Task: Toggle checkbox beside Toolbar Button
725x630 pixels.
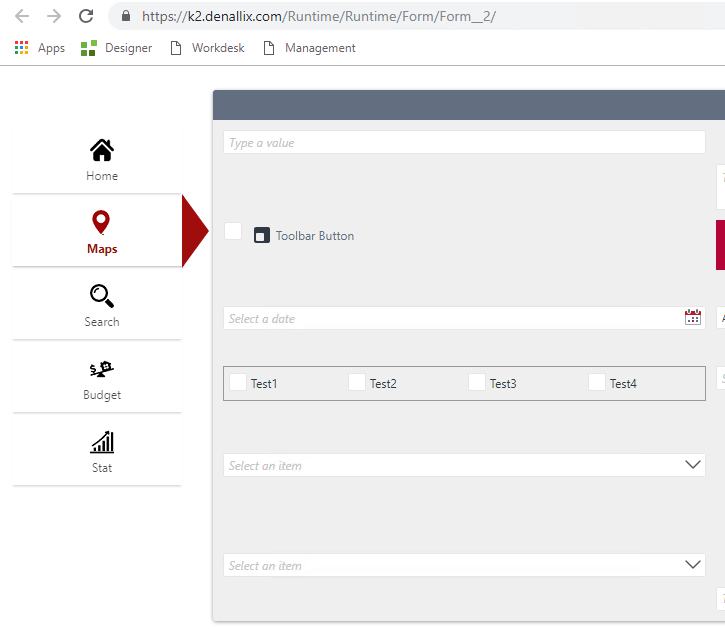Action: 233,231
